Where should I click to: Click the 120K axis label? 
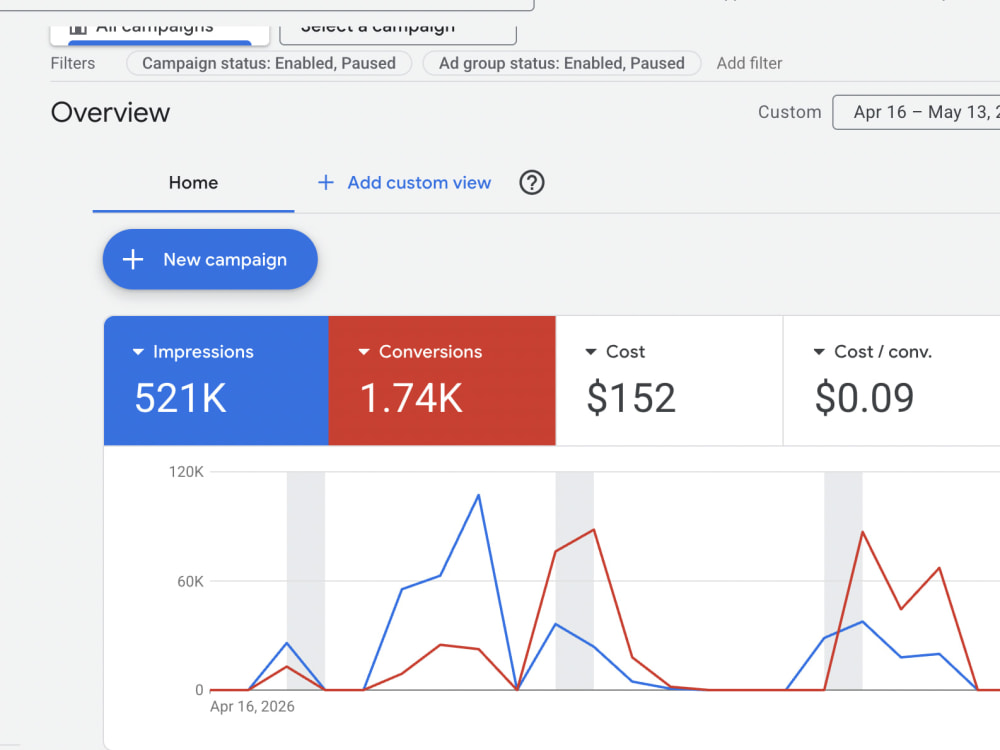tap(186, 472)
